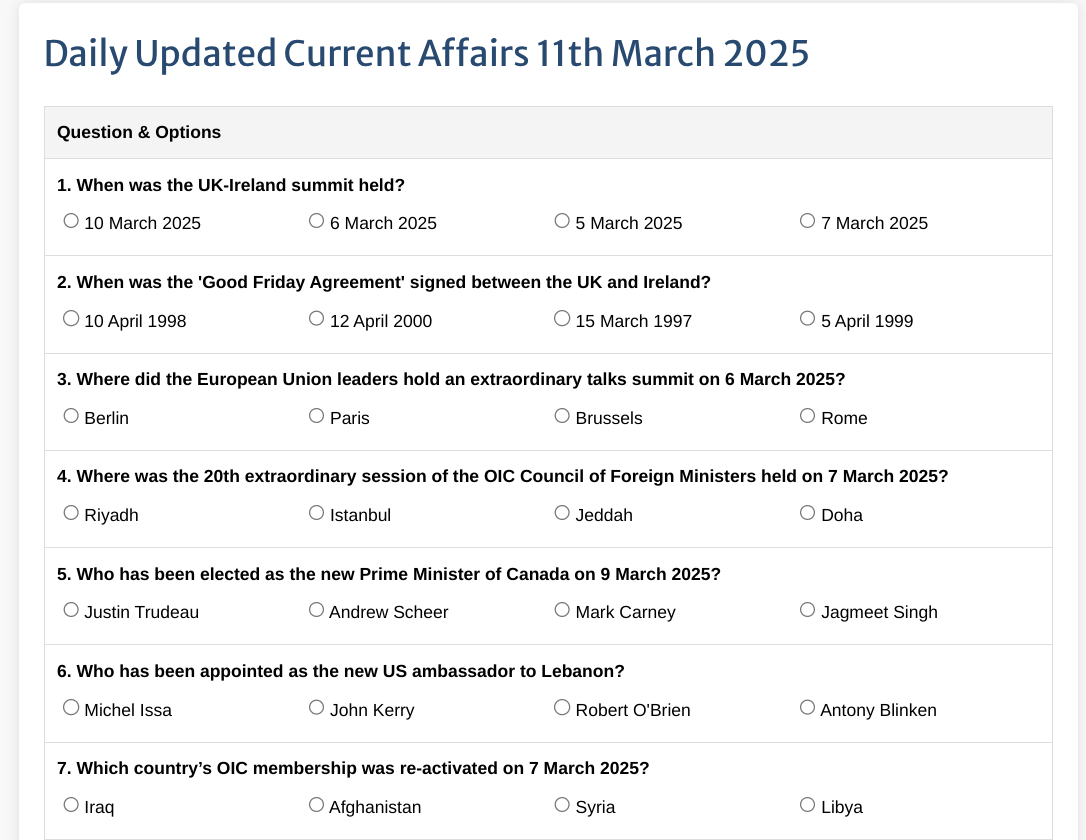Select Michel Issa as US ambassador
The height and width of the screenshot is (840, 1086).
click(x=71, y=708)
